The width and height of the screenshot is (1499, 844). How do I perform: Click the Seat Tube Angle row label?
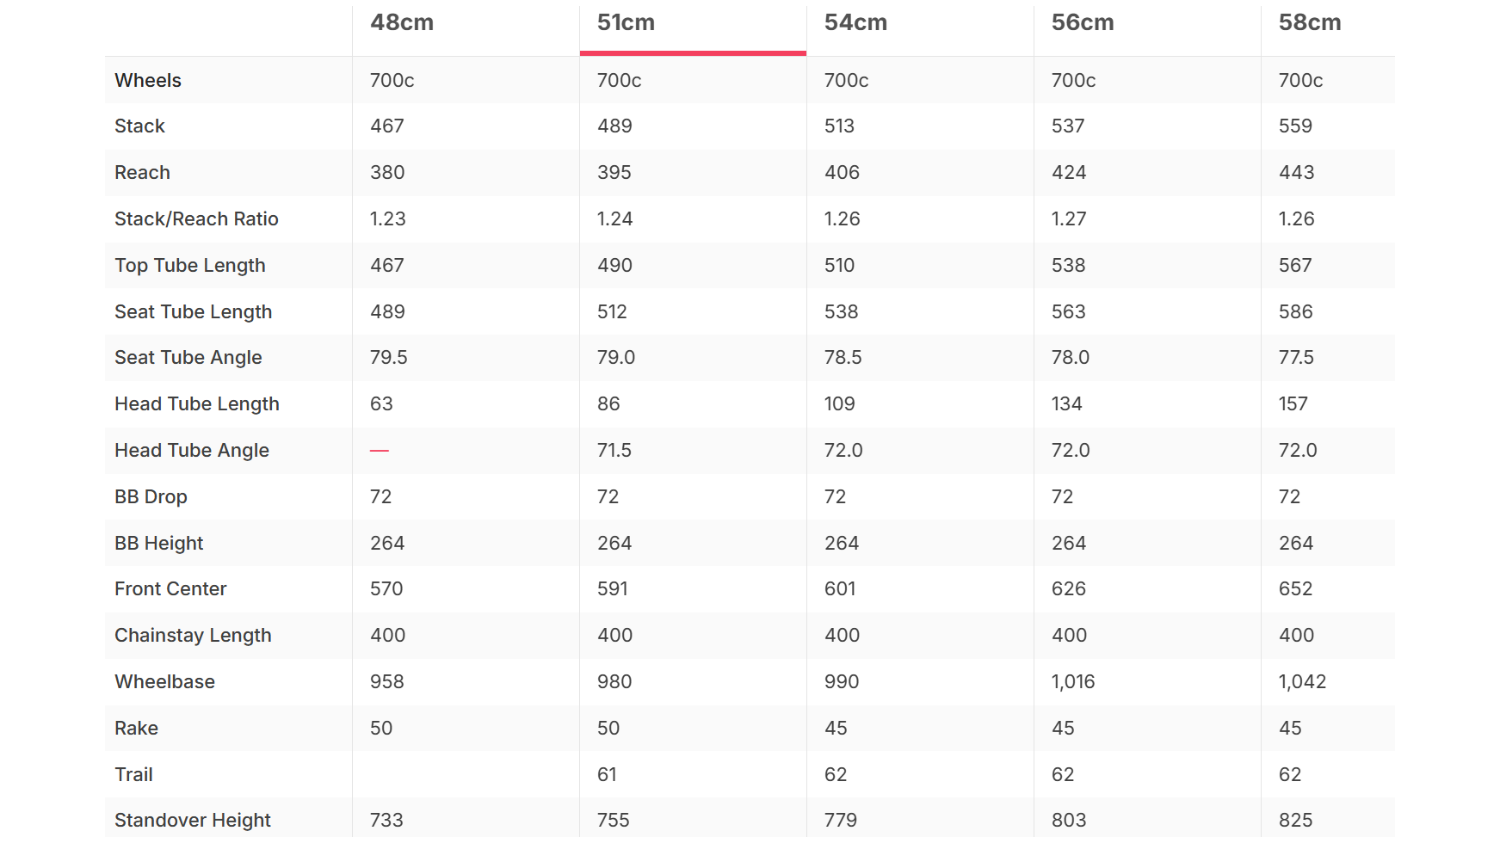188,357
